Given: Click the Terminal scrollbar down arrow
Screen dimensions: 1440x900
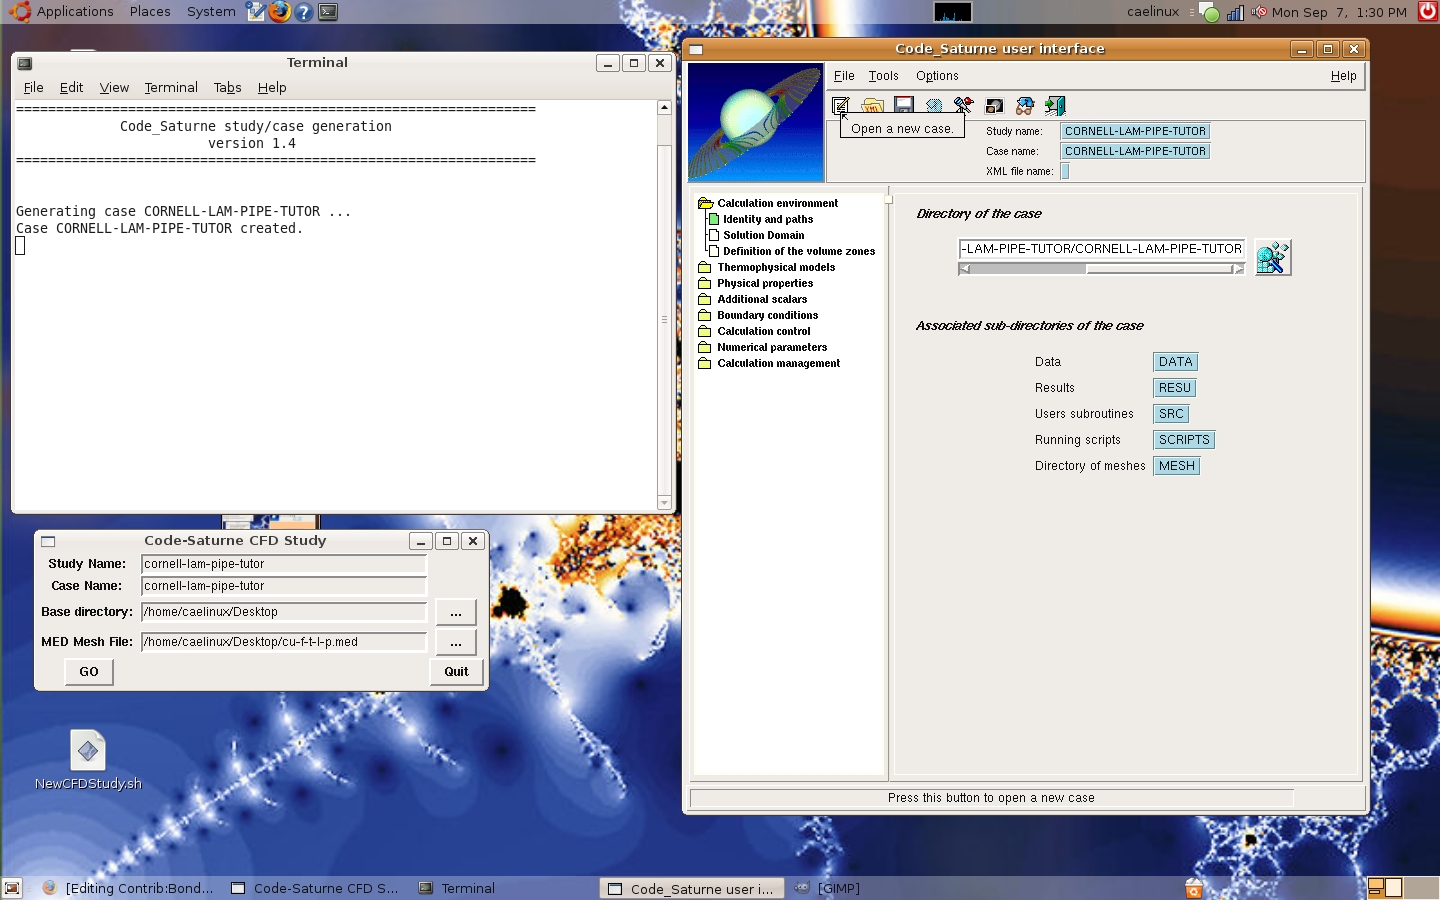Looking at the screenshot, I should coord(664,503).
